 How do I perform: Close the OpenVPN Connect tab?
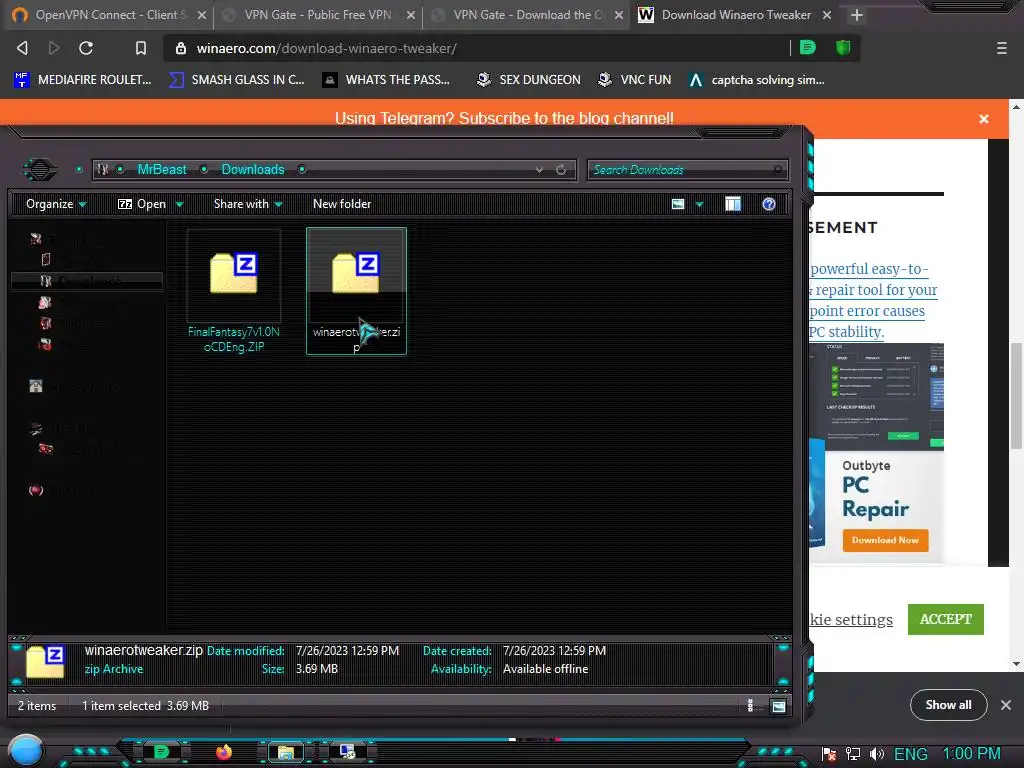[x=202, y=15]
